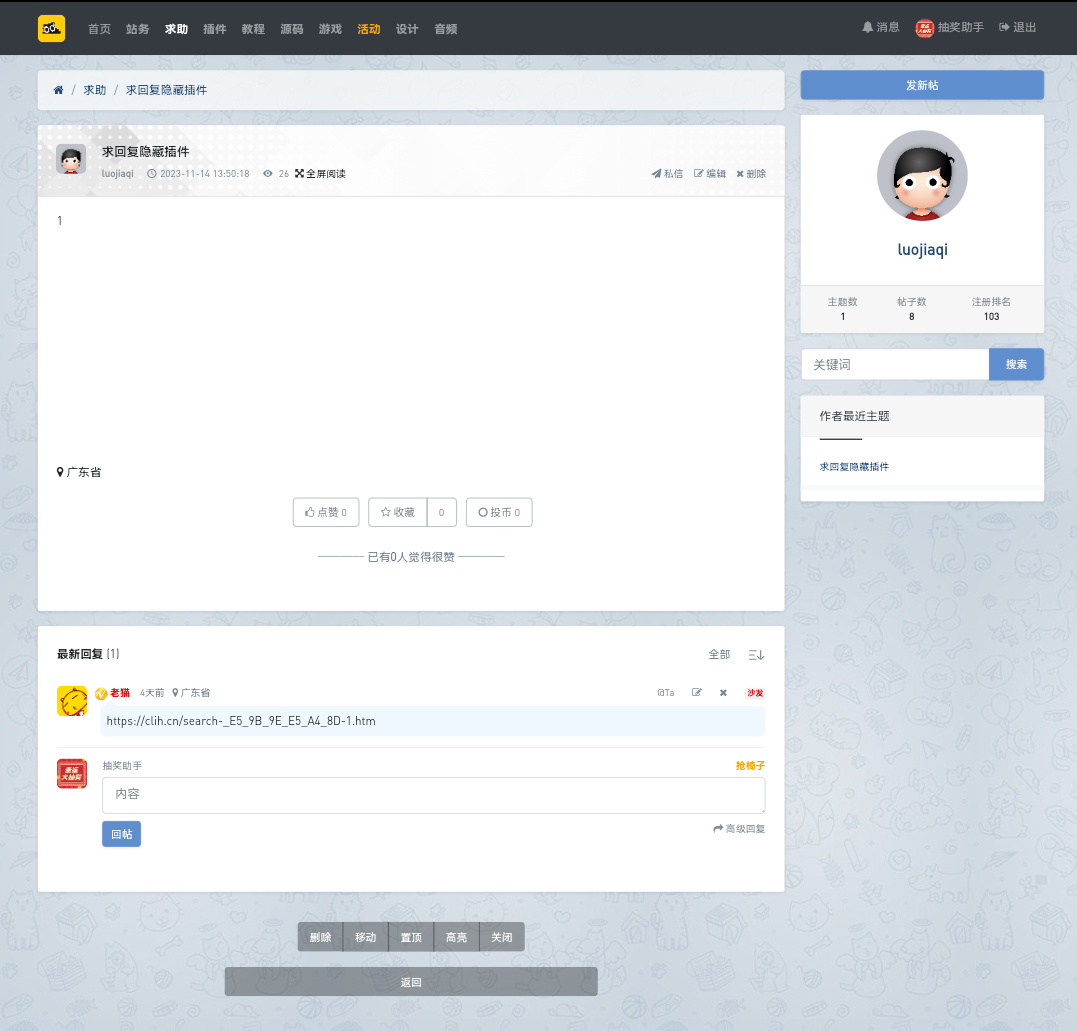This screenshot has height=1031, width=1077.
Task: Delete the 老猫 reply with the X icon
Action: 723,693
